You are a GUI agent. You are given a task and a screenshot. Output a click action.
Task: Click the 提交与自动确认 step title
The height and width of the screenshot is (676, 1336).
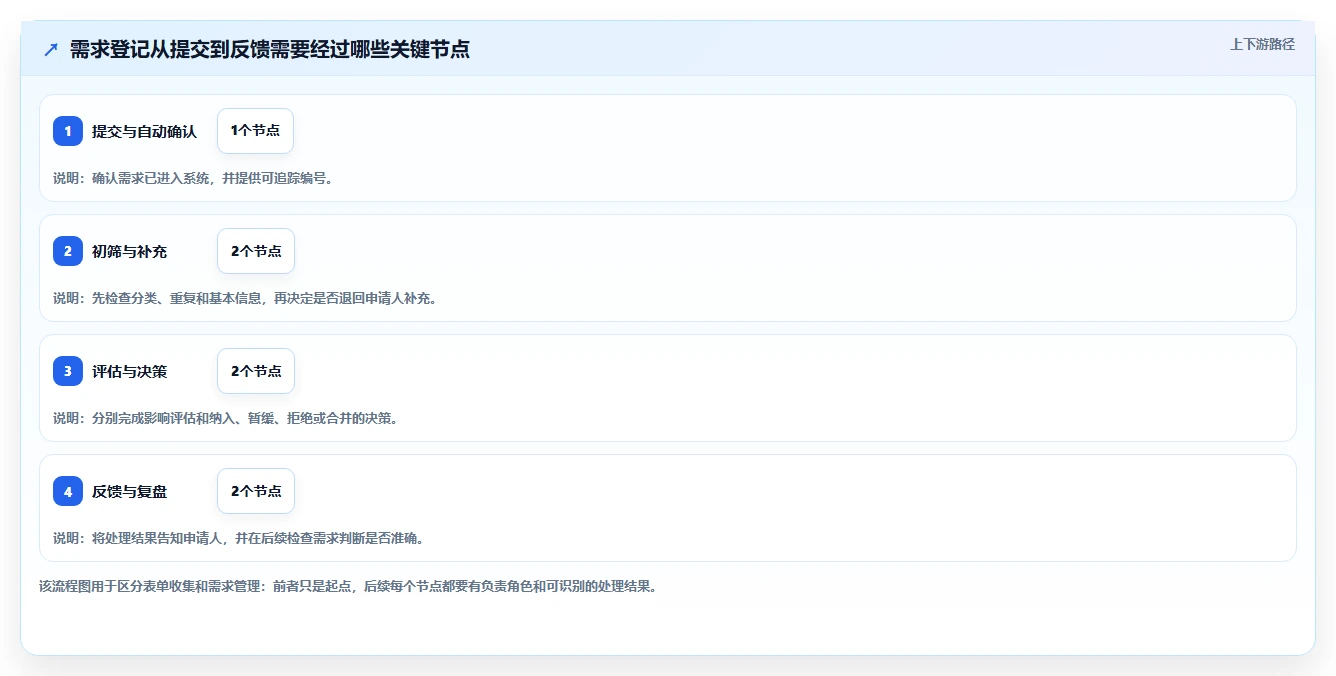click(144, 131)
